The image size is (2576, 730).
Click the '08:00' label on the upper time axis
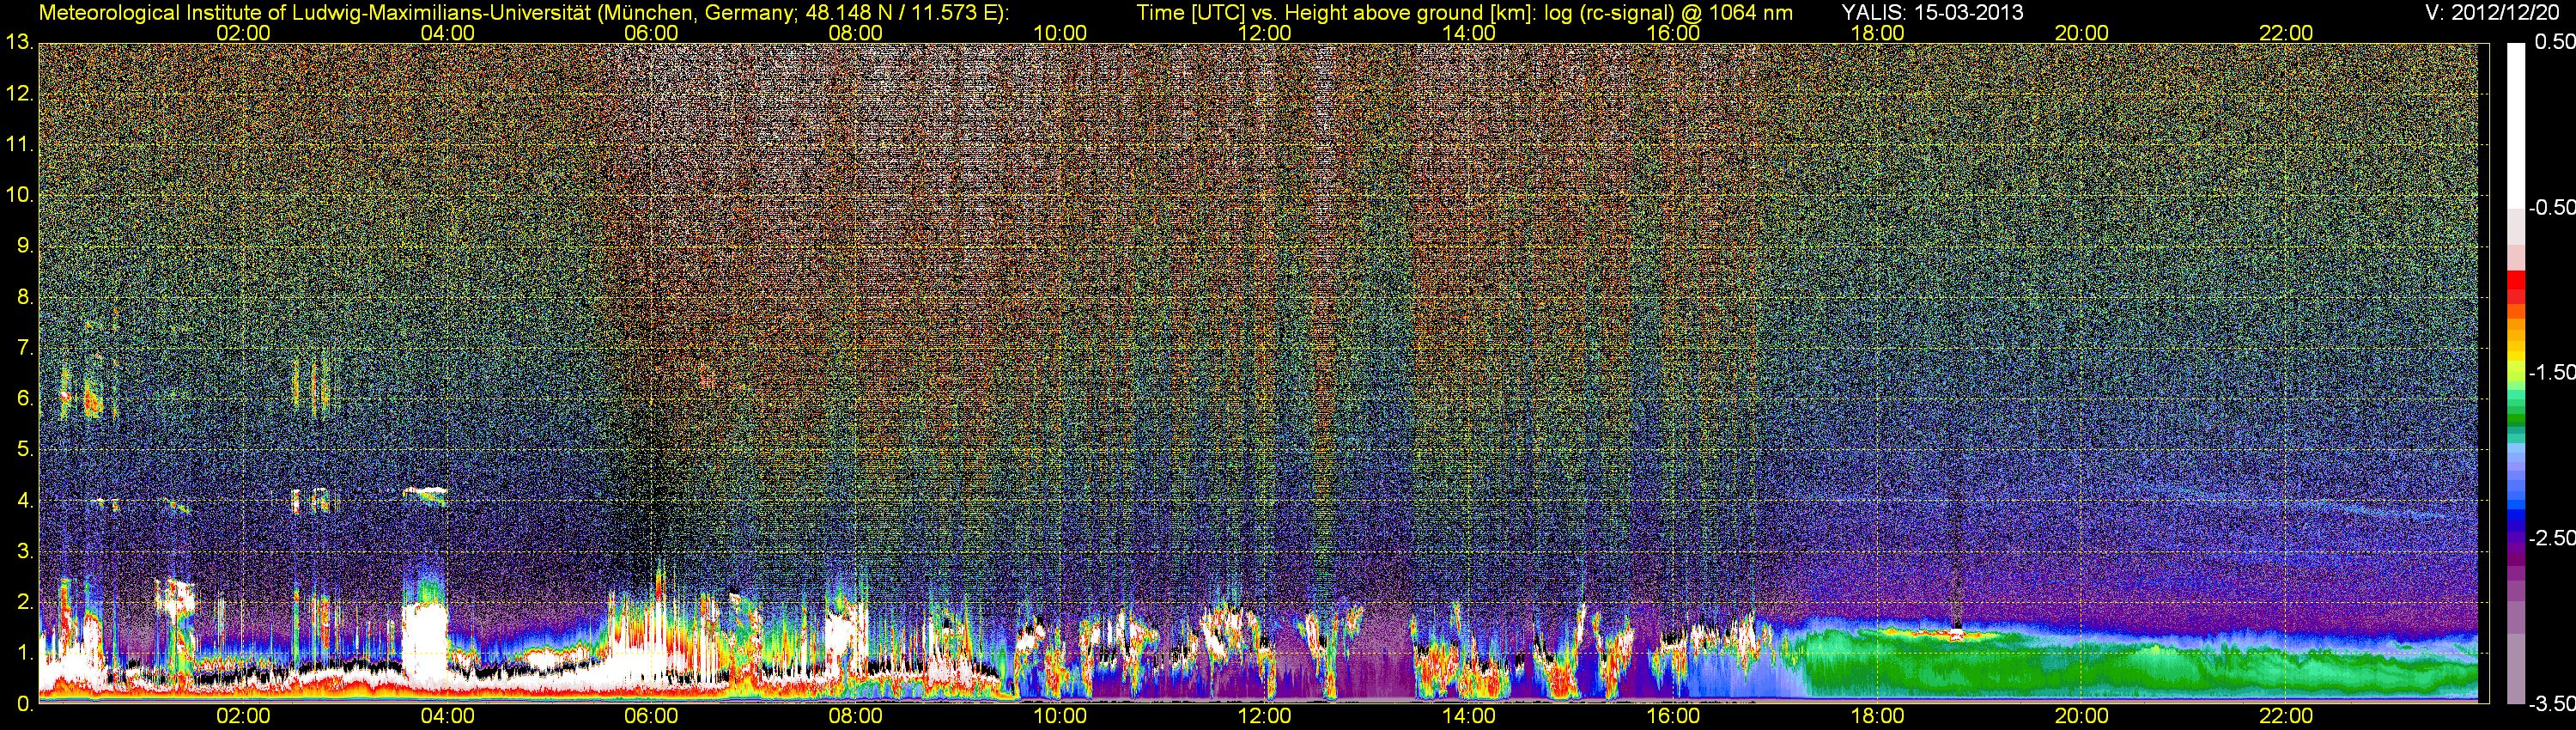[x=855, y=33]
